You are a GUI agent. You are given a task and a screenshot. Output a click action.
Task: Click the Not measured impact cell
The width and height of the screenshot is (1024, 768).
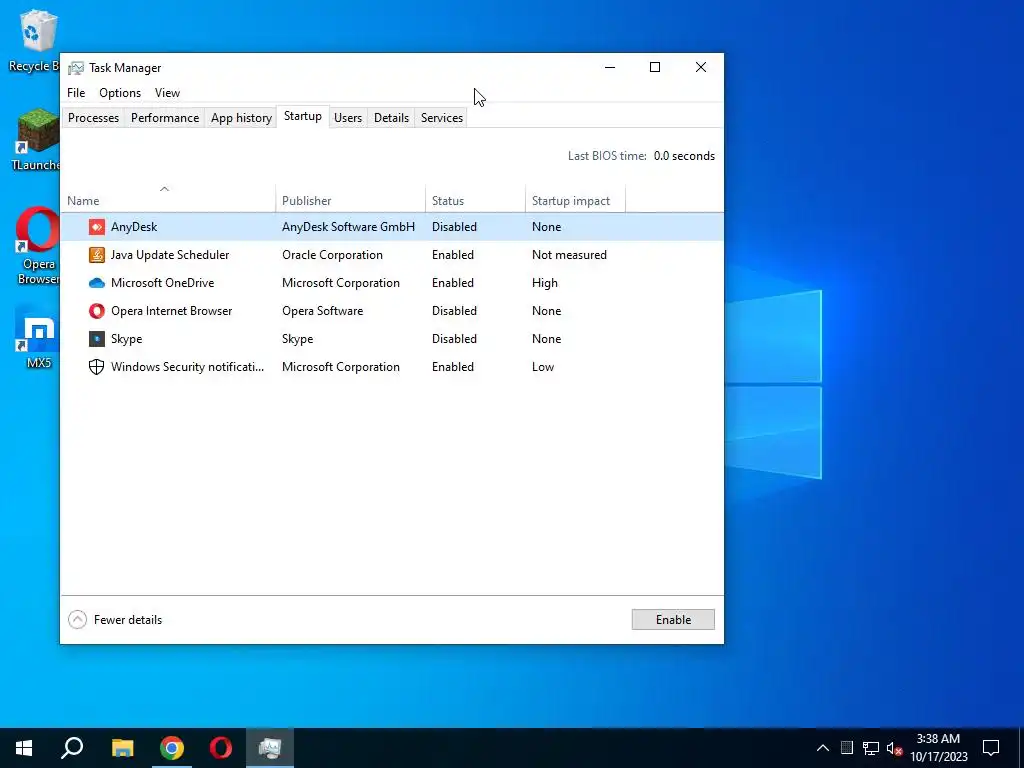pyautogui.click(x=569, y=255)
